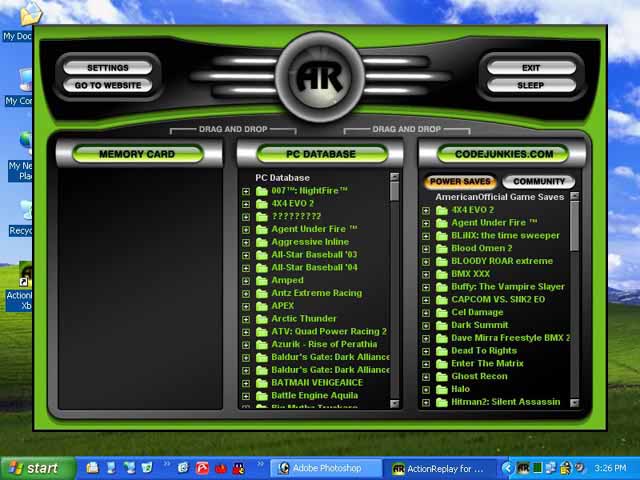Image resolution: width=640 pixels, height=480 pixels.
Task: Switch to Adobe Photoshop taskbar button
Action: tap(327, 469)
